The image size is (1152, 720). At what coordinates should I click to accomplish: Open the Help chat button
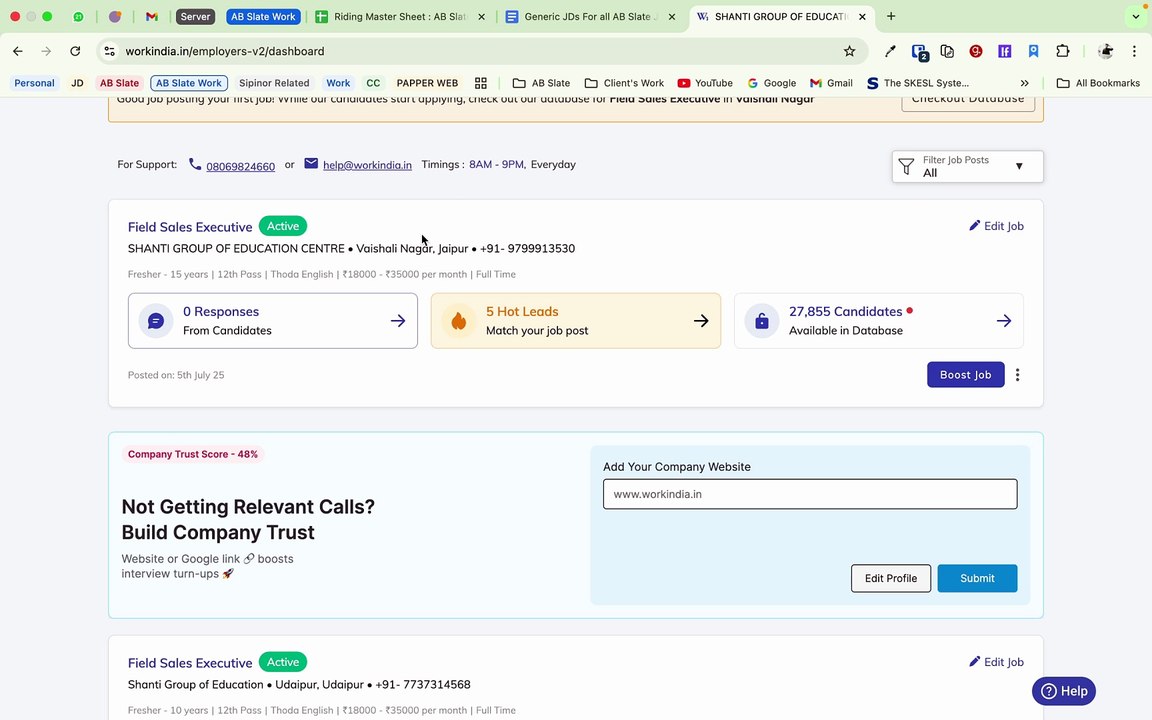1064,691
